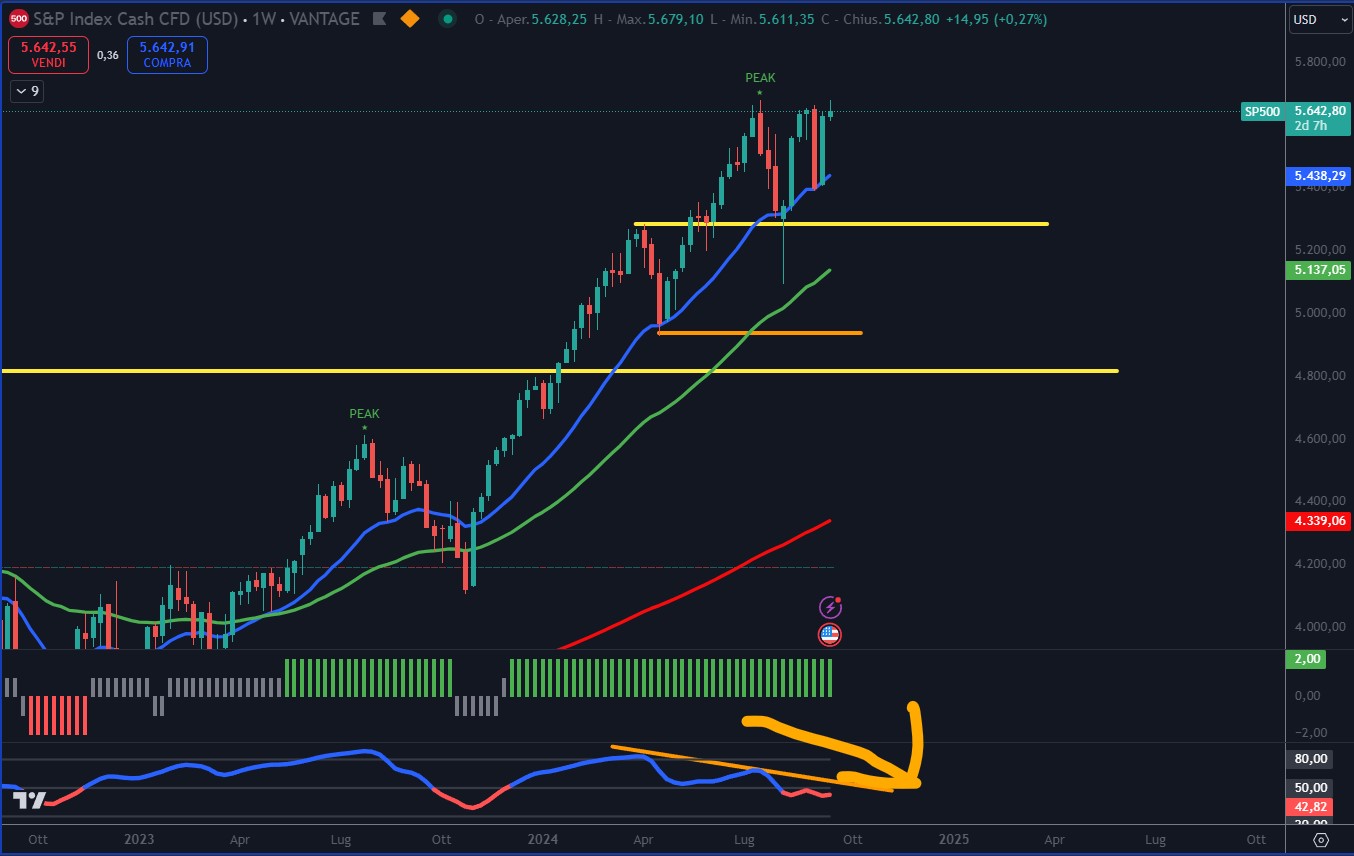Open the USD currency dropdown

pos(1316,19)
